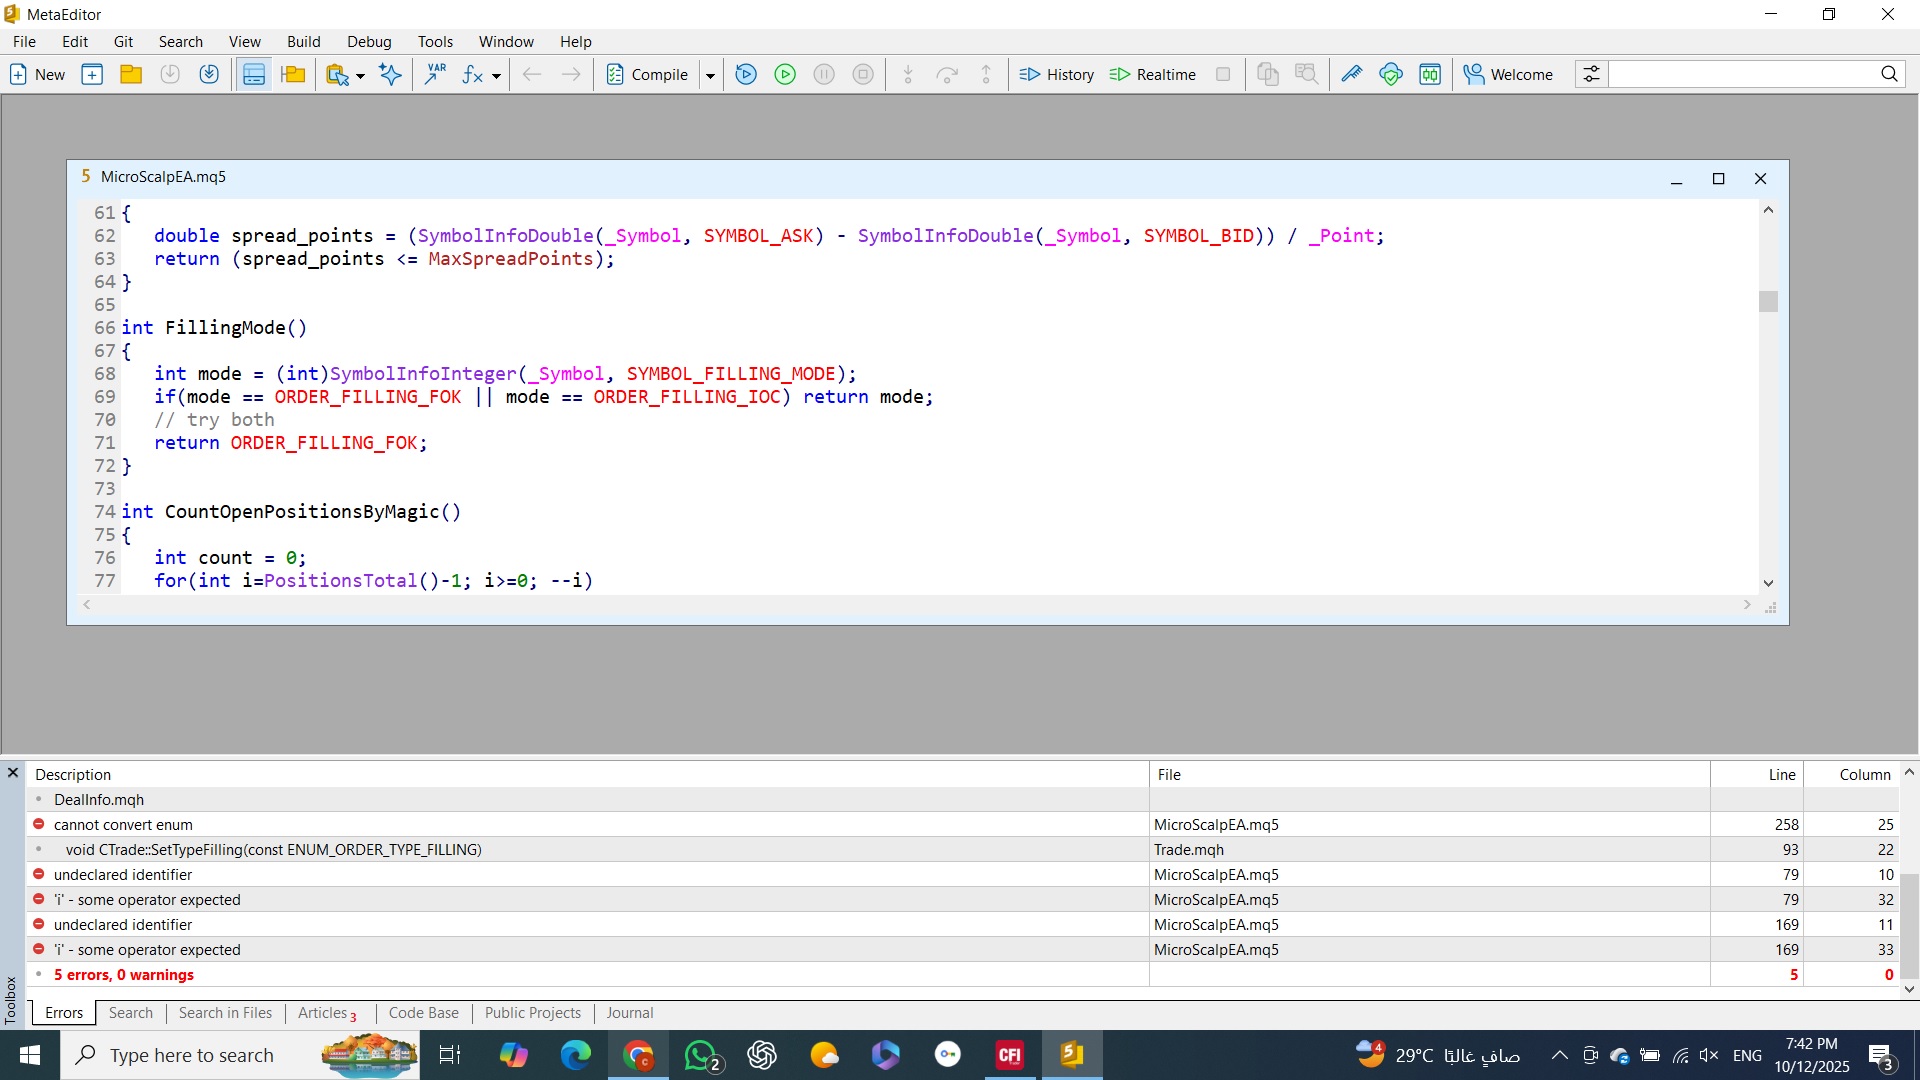The image size is (1920, 1080).
Task: Click the Save All download icon
Action: (x=209, y=74)
